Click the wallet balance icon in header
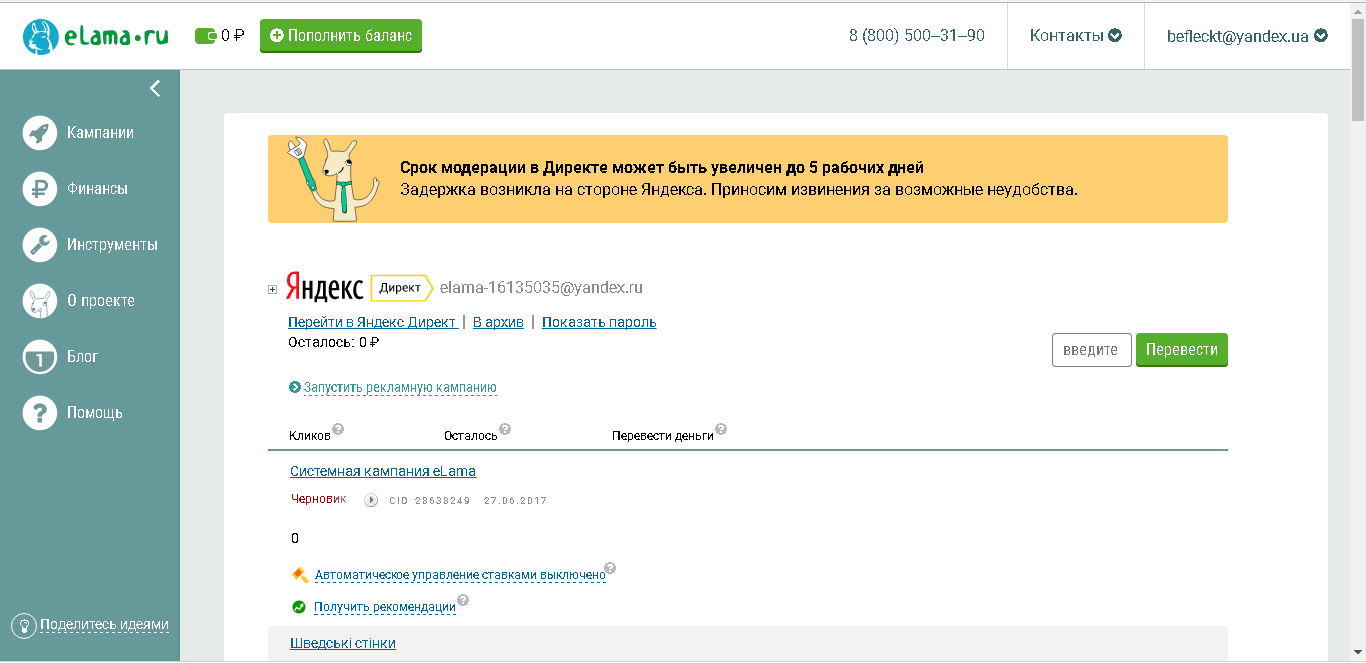Viewport: 1366px width, 664px height. (x=206, y=36)
